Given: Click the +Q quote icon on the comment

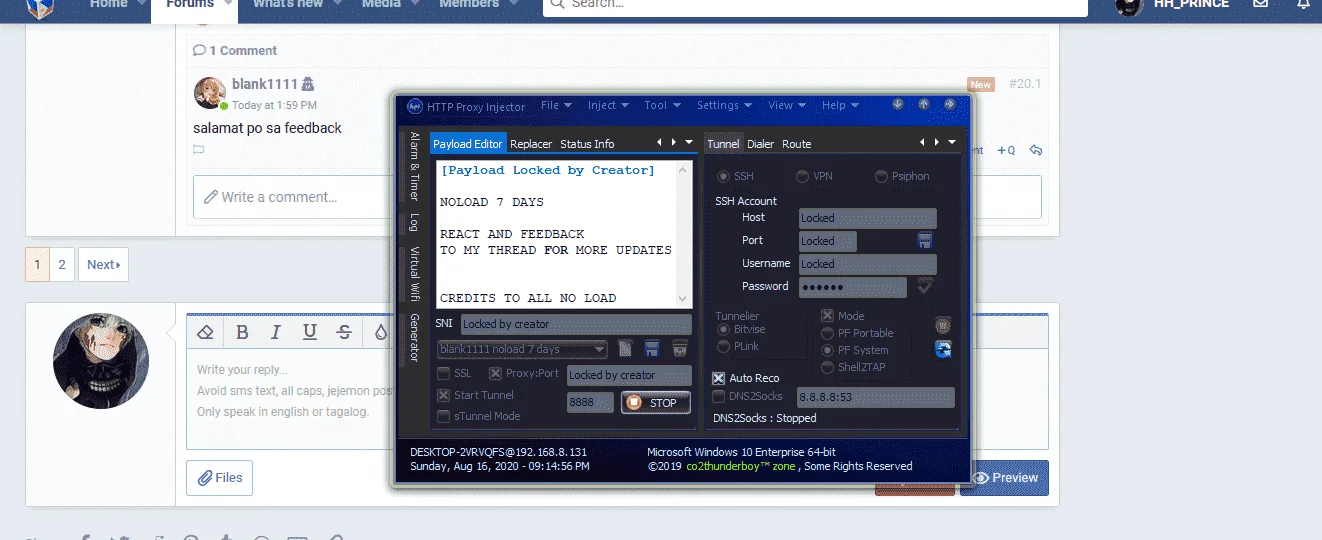Looking at the screenshot, I should pos(1006,150).
